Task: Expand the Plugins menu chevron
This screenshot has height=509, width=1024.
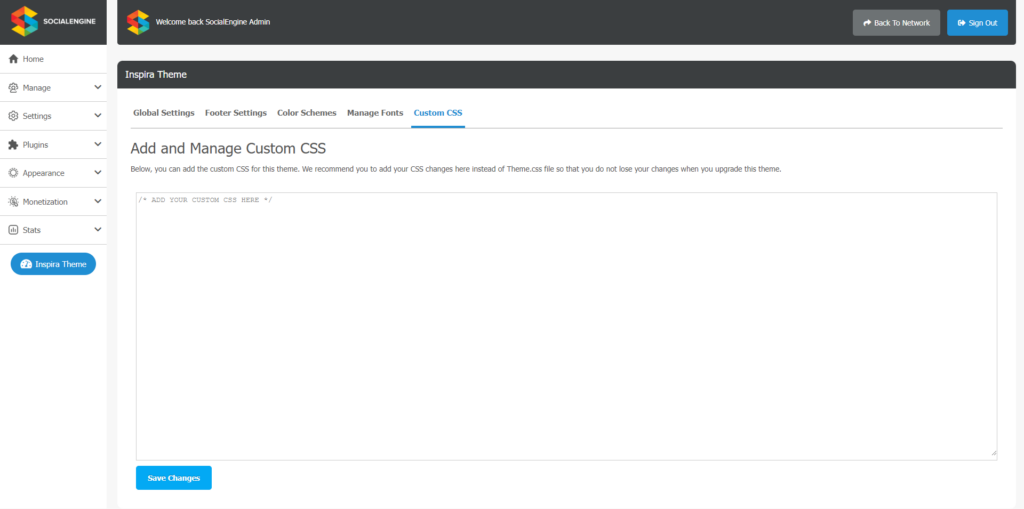Action: 98,144
